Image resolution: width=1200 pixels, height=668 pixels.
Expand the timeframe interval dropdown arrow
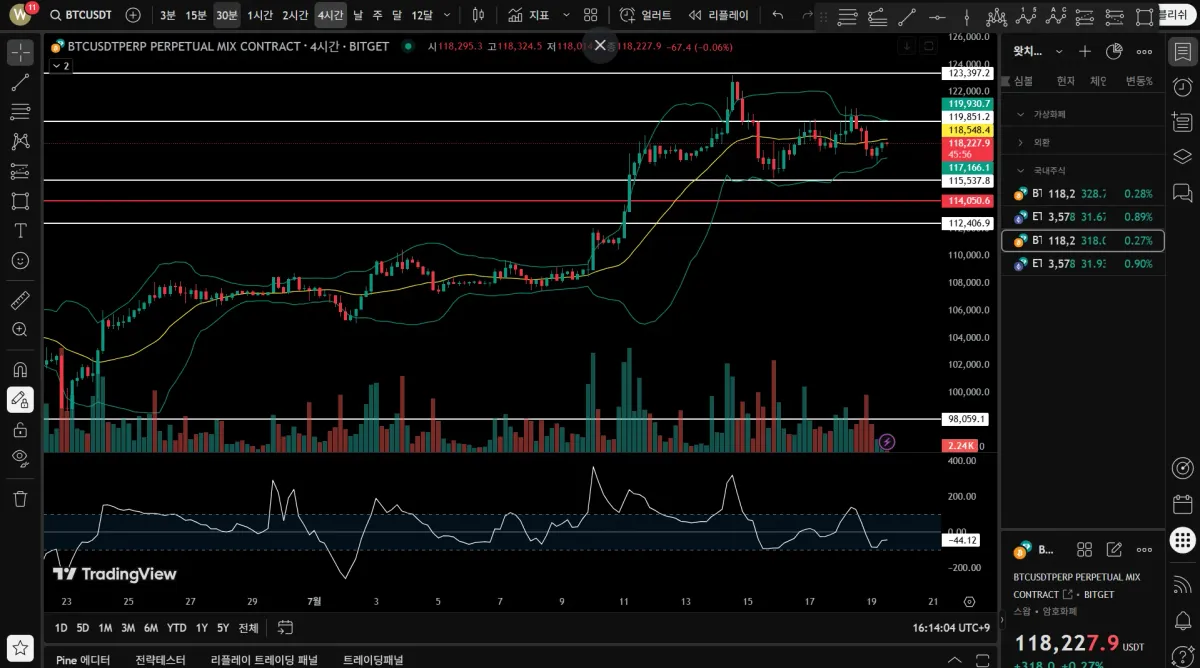447,15
